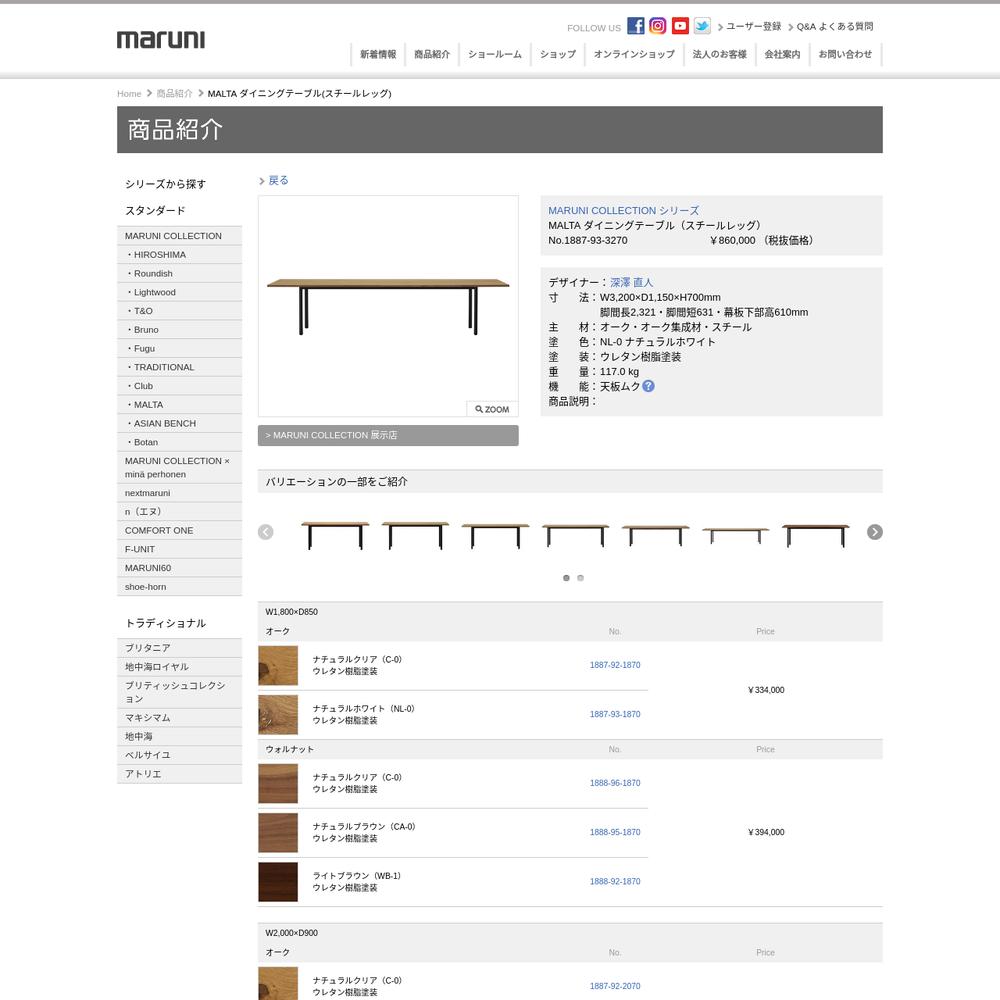Open MARUNI COLLECTION in sidebar

[179, 236]
